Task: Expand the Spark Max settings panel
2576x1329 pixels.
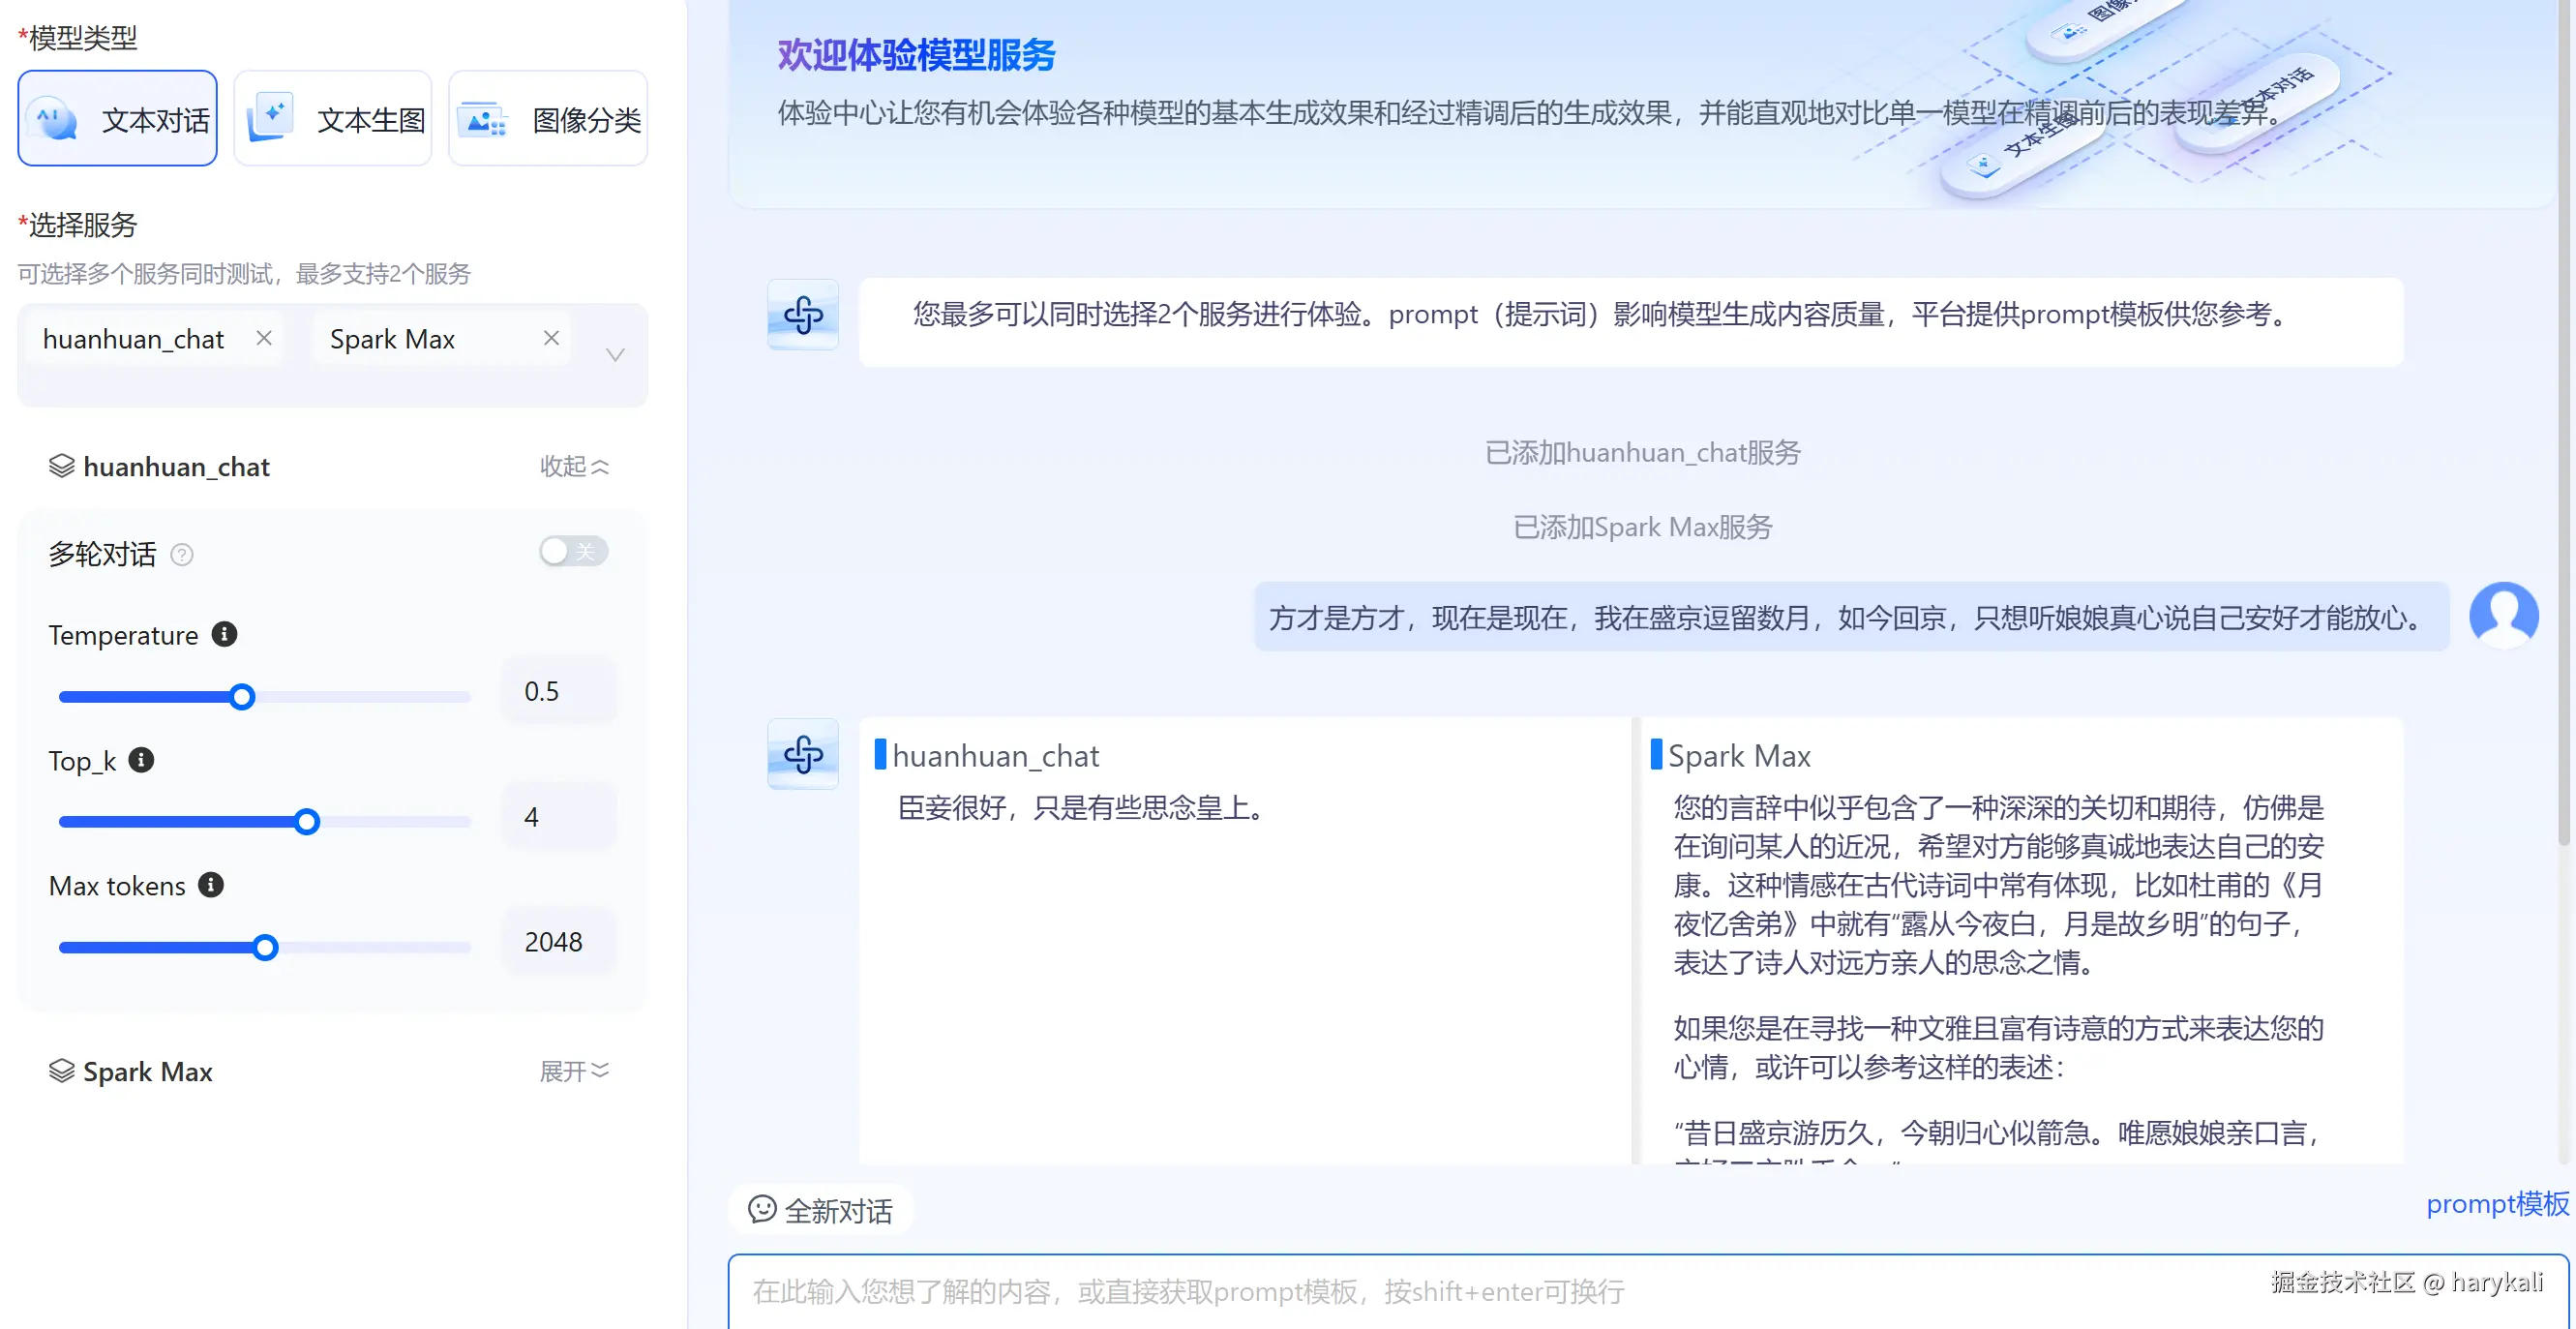Action: (x=574, y=1071)
